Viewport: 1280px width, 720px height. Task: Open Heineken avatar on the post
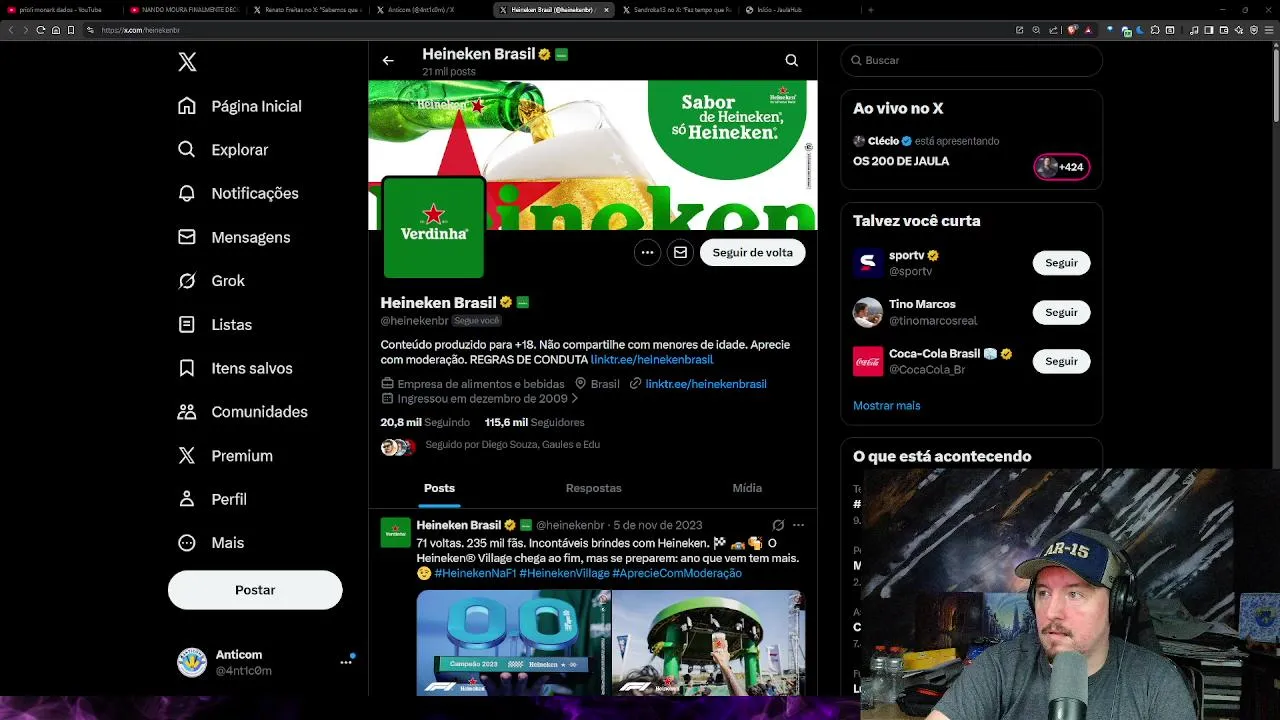click(395, 532)
